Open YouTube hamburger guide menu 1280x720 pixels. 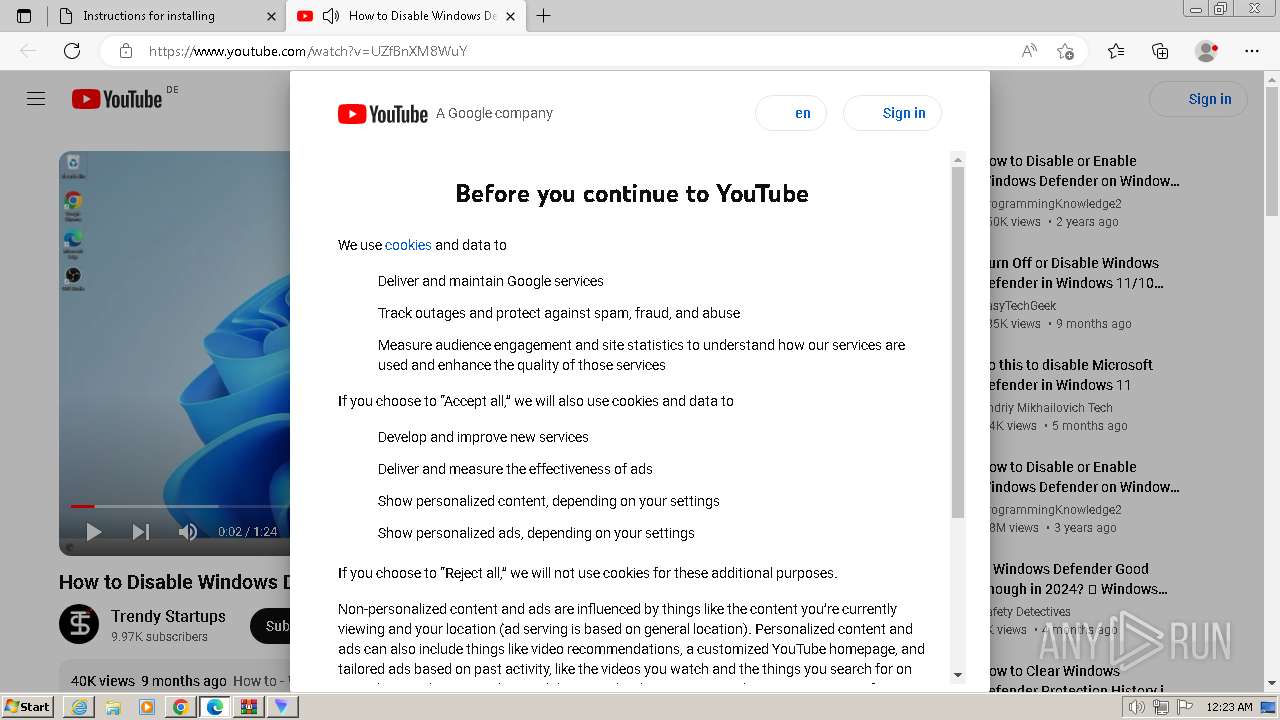(x=36, y=99)
